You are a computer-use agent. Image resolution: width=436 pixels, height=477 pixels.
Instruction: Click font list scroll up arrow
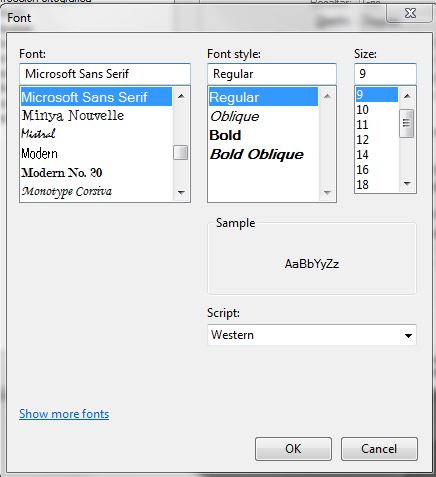[181, 96]
